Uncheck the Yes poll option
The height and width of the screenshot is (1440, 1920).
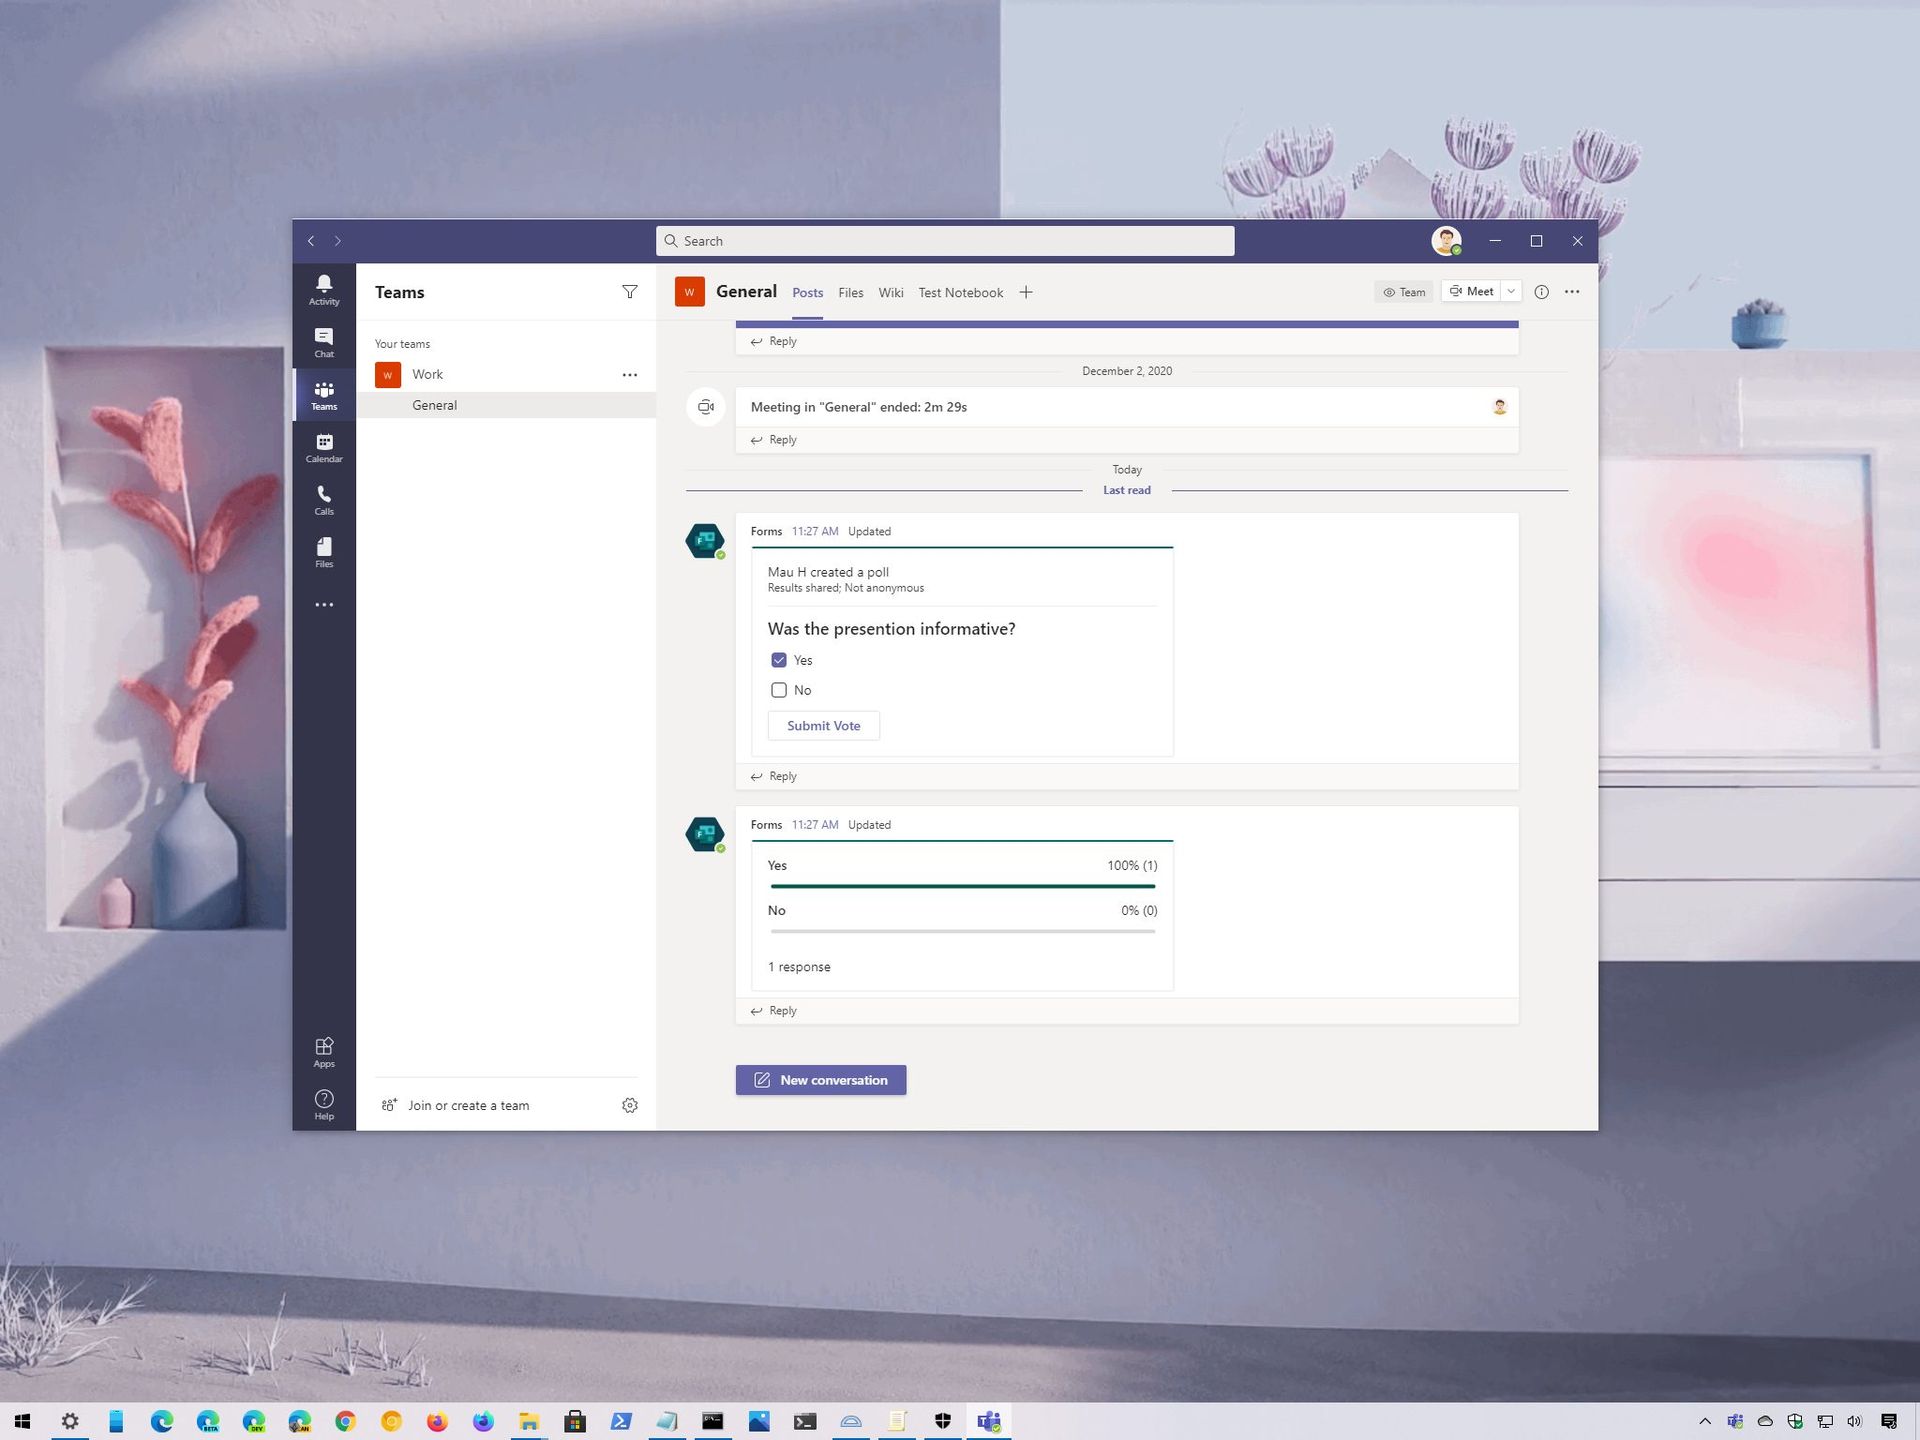tap(779, 660)
